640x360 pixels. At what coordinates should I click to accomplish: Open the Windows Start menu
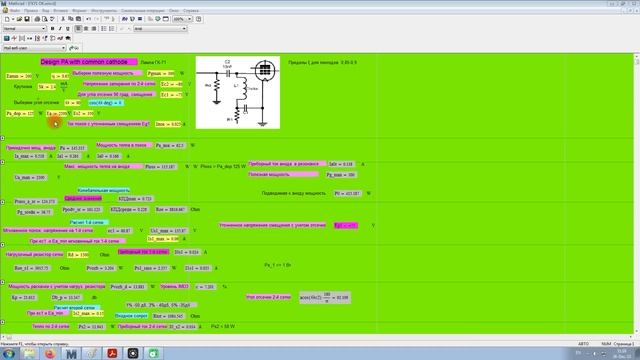click(9, 353)
